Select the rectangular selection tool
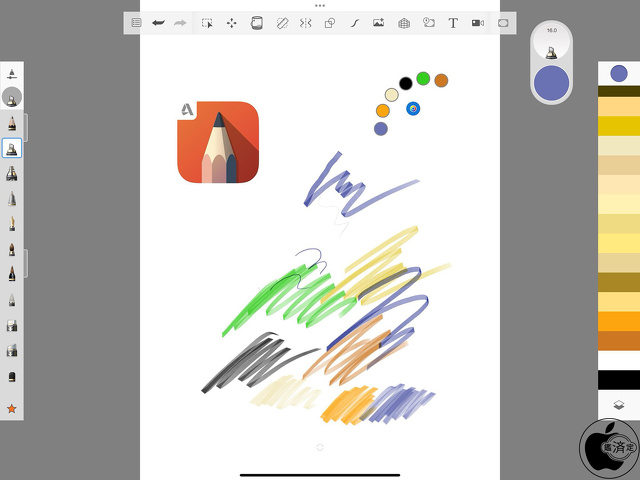The height and width of the screenshot is (480, 640). 207,23
